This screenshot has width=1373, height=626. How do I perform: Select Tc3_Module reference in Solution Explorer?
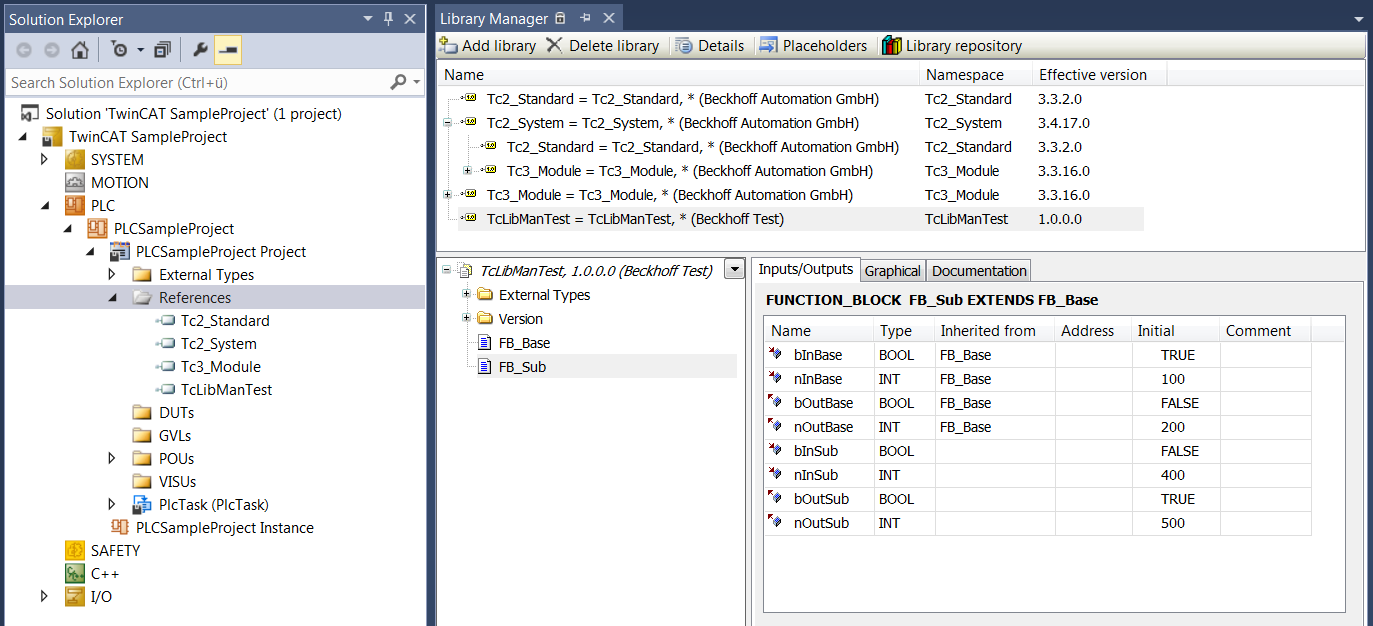(220, 366)
